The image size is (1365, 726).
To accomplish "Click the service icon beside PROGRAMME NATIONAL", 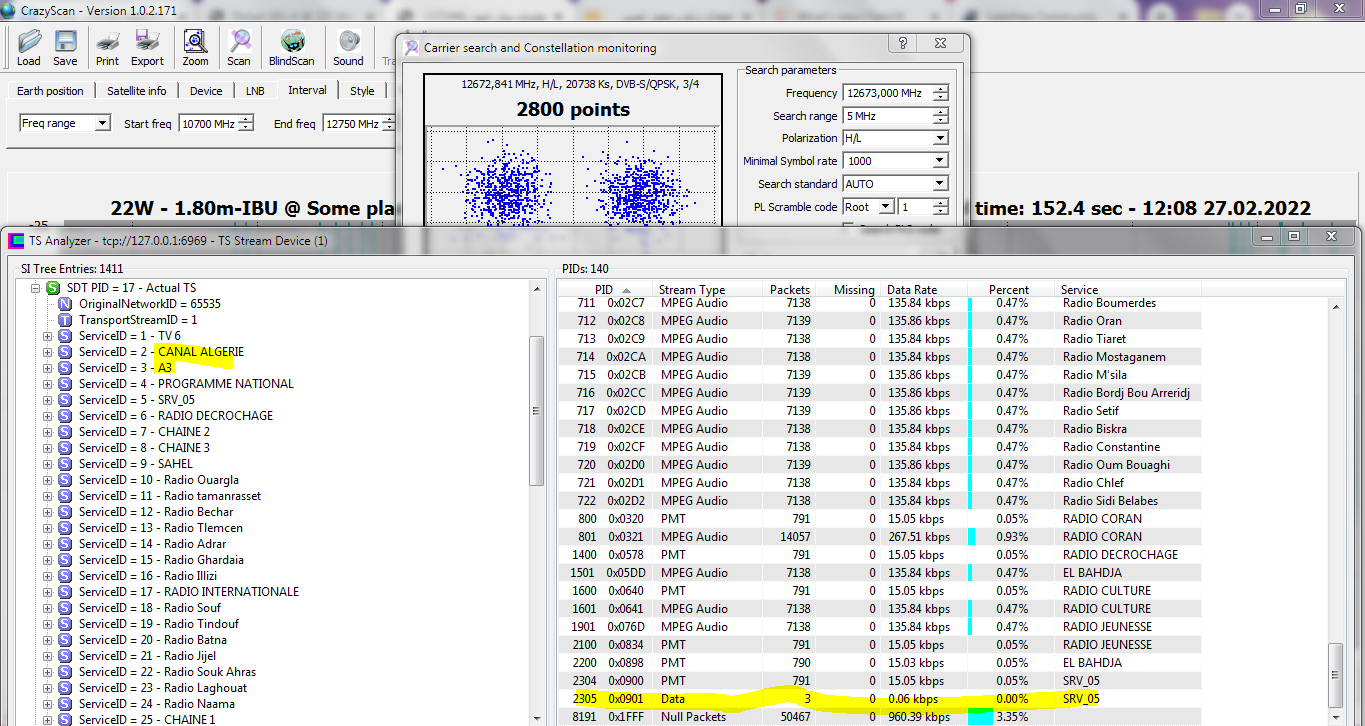I will 66,384.
